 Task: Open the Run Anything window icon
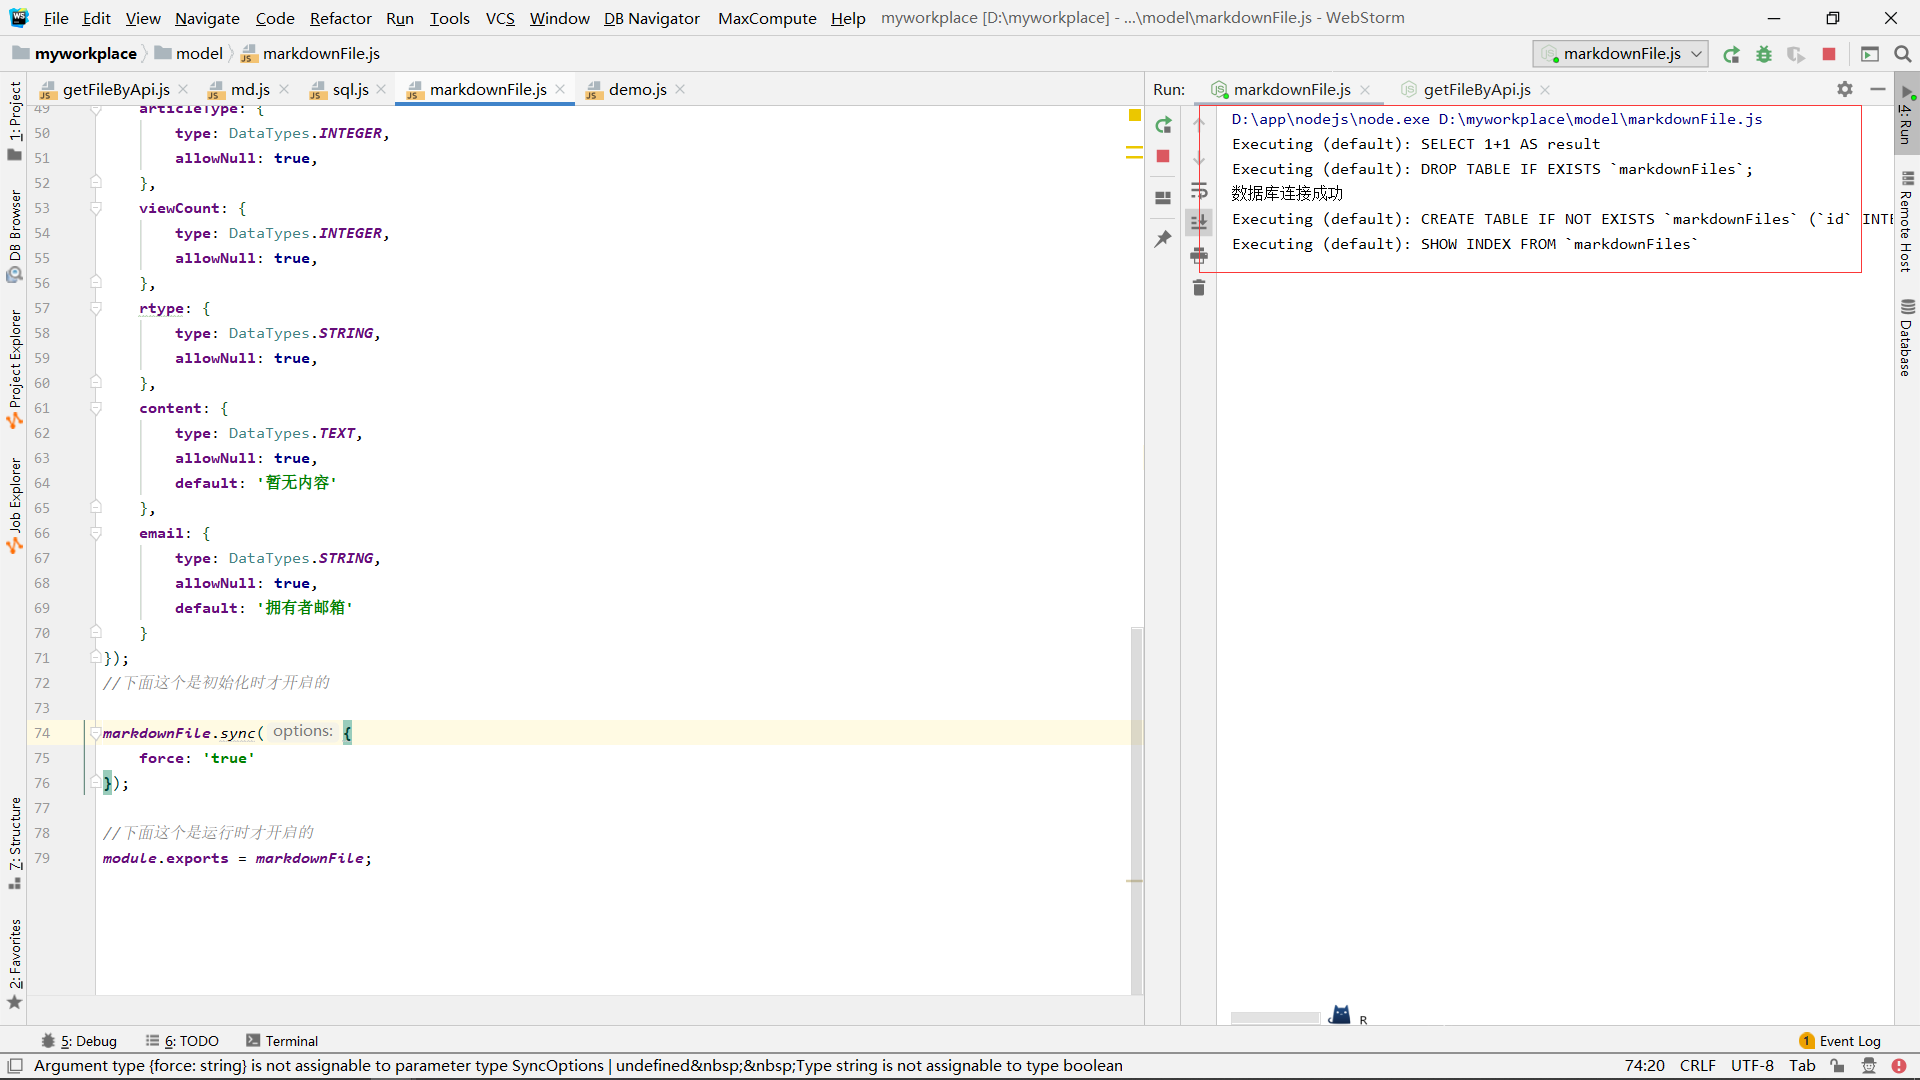coord(1870,54)
